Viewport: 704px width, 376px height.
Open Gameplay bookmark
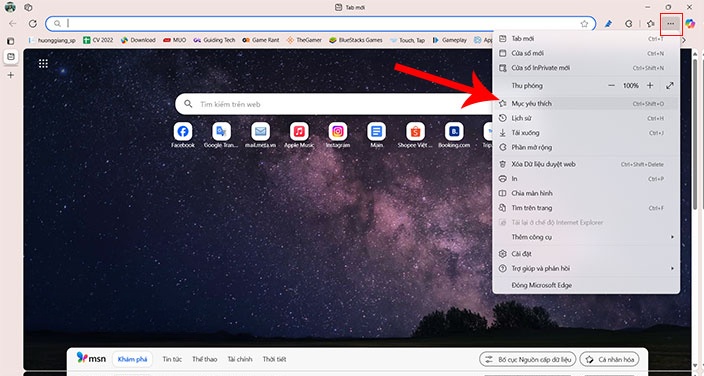(450, 40)
